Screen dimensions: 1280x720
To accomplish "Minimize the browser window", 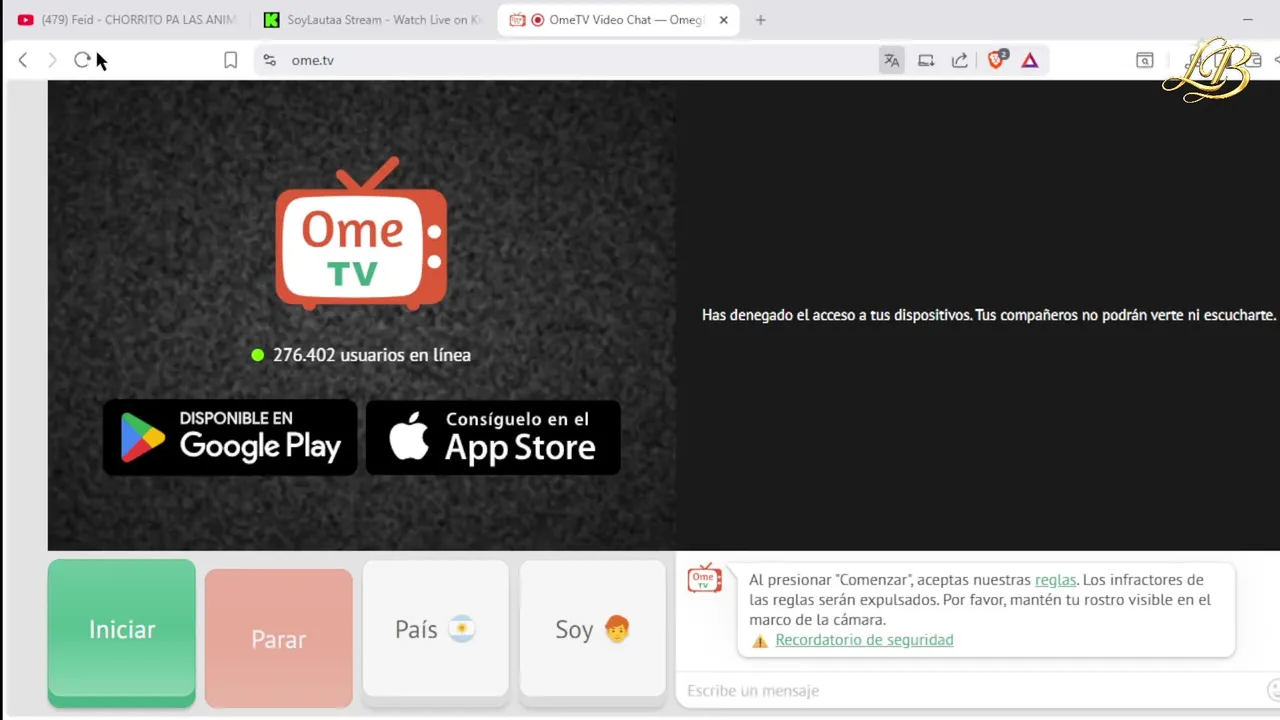I will (x=1248, y=19).
